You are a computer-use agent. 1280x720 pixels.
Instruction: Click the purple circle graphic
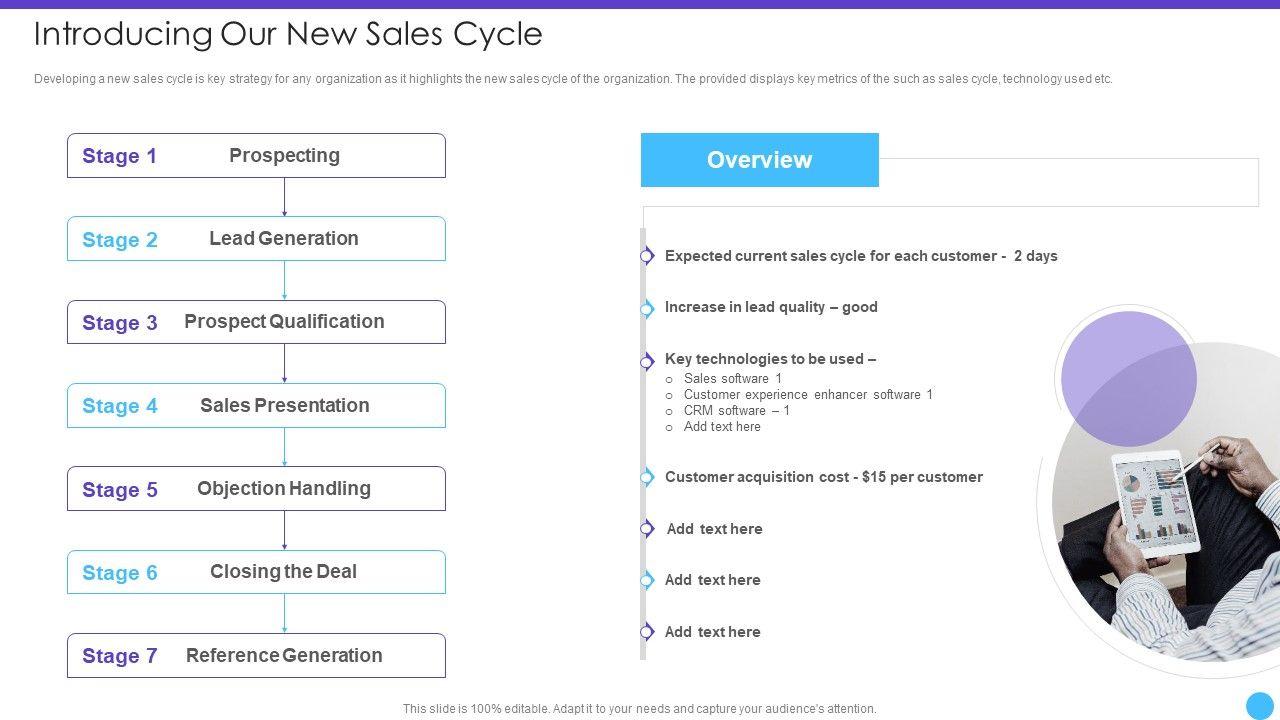coord(1128,378)
